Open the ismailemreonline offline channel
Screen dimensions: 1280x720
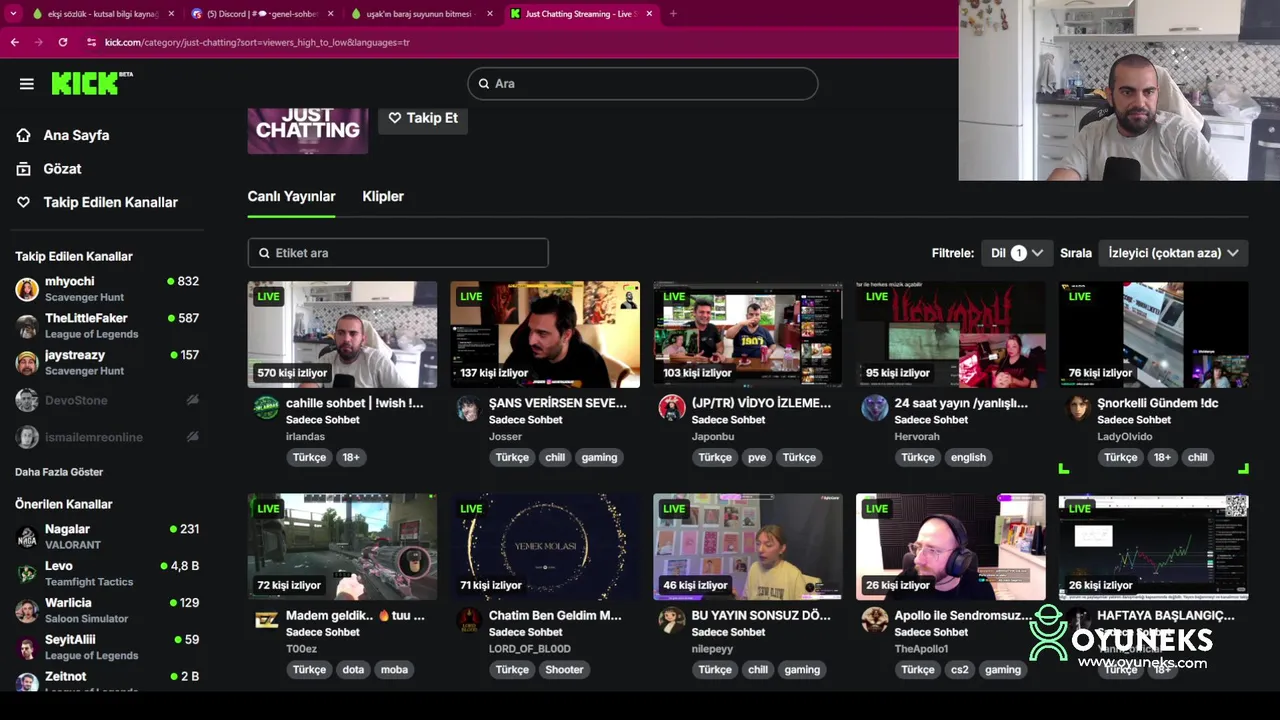coord(107,437)
